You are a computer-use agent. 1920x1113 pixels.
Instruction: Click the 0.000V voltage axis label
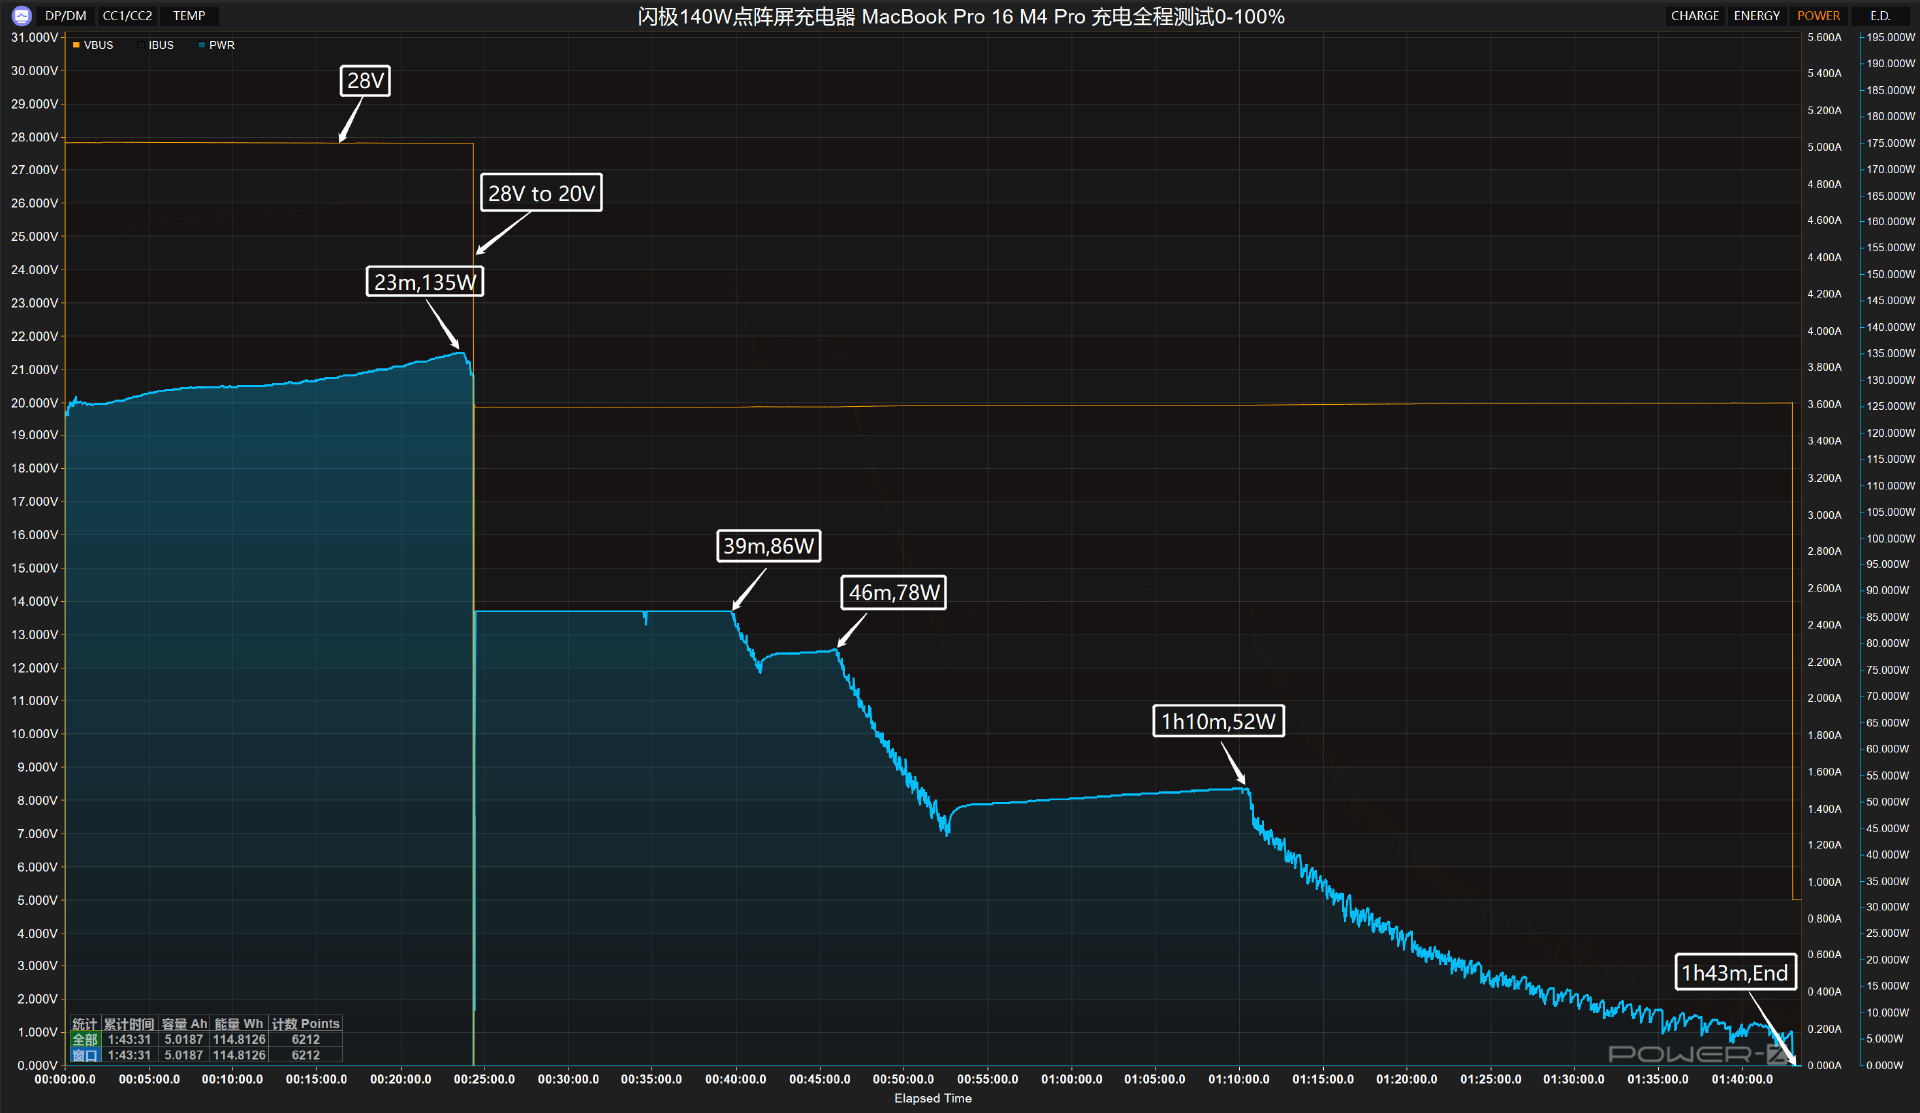[x=37, y=1065]
